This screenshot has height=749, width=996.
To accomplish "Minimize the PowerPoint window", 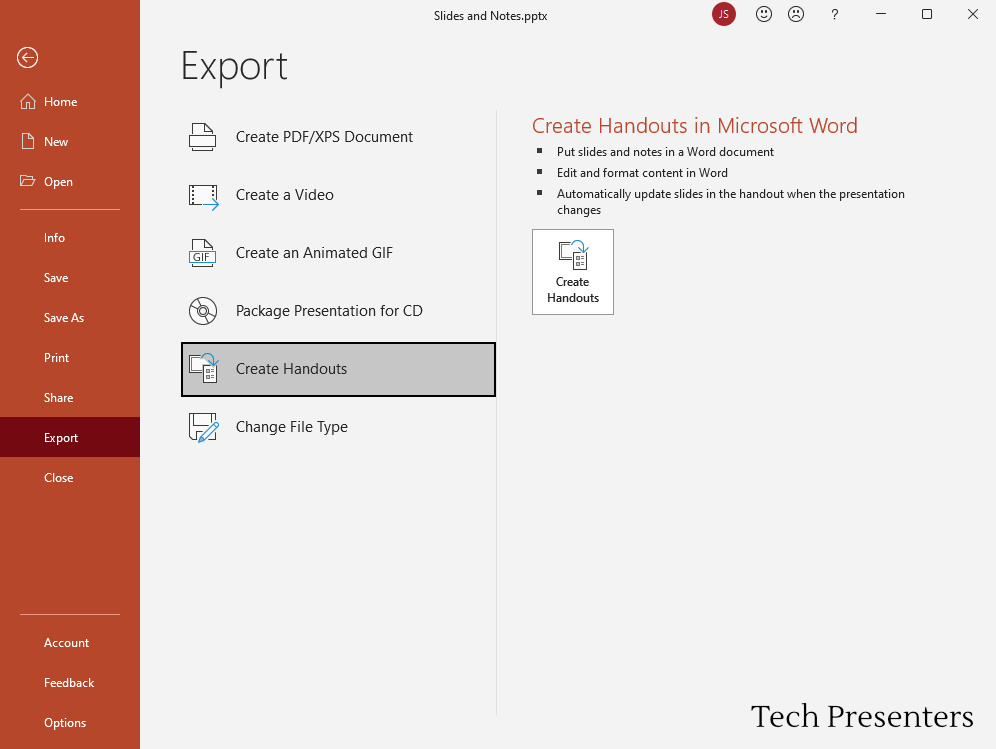I will click(x=881, y=14).
